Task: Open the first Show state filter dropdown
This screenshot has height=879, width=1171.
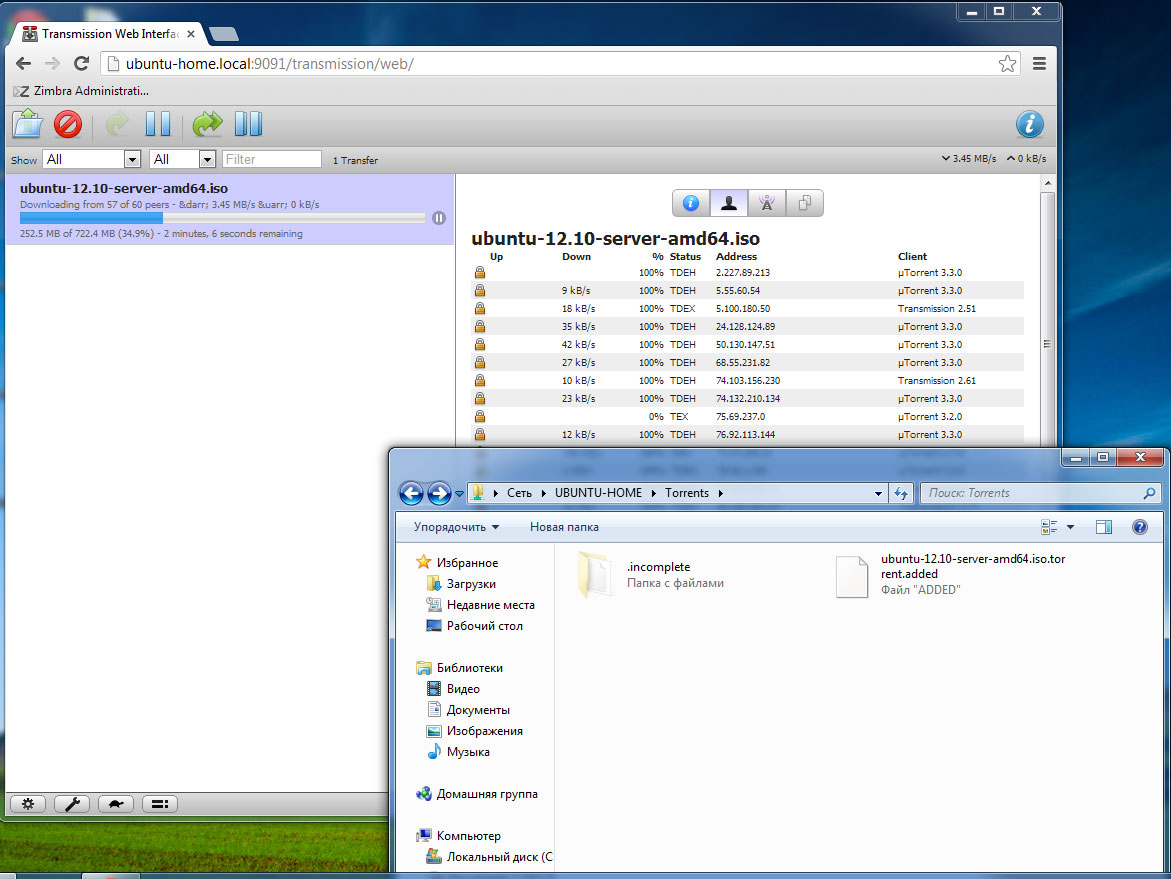Action: pyautogui.click(x=92, y=159)
